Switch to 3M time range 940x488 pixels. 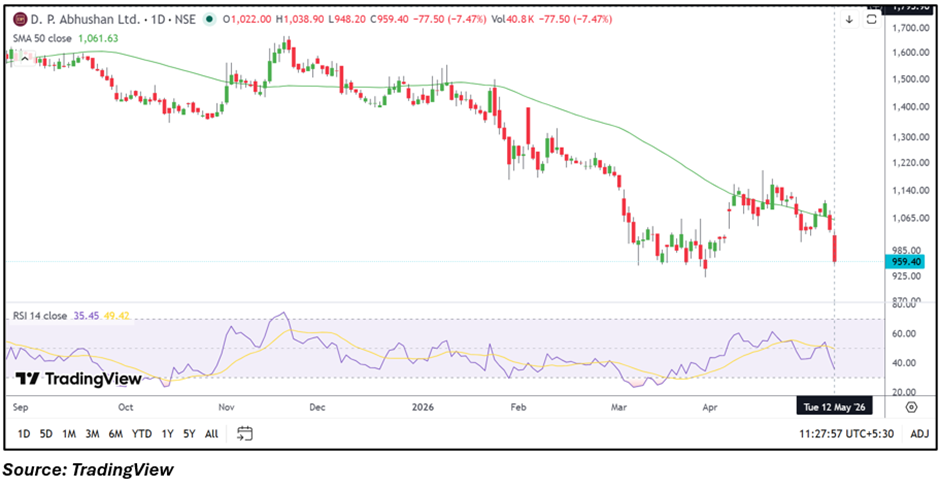tap(92, 433)
